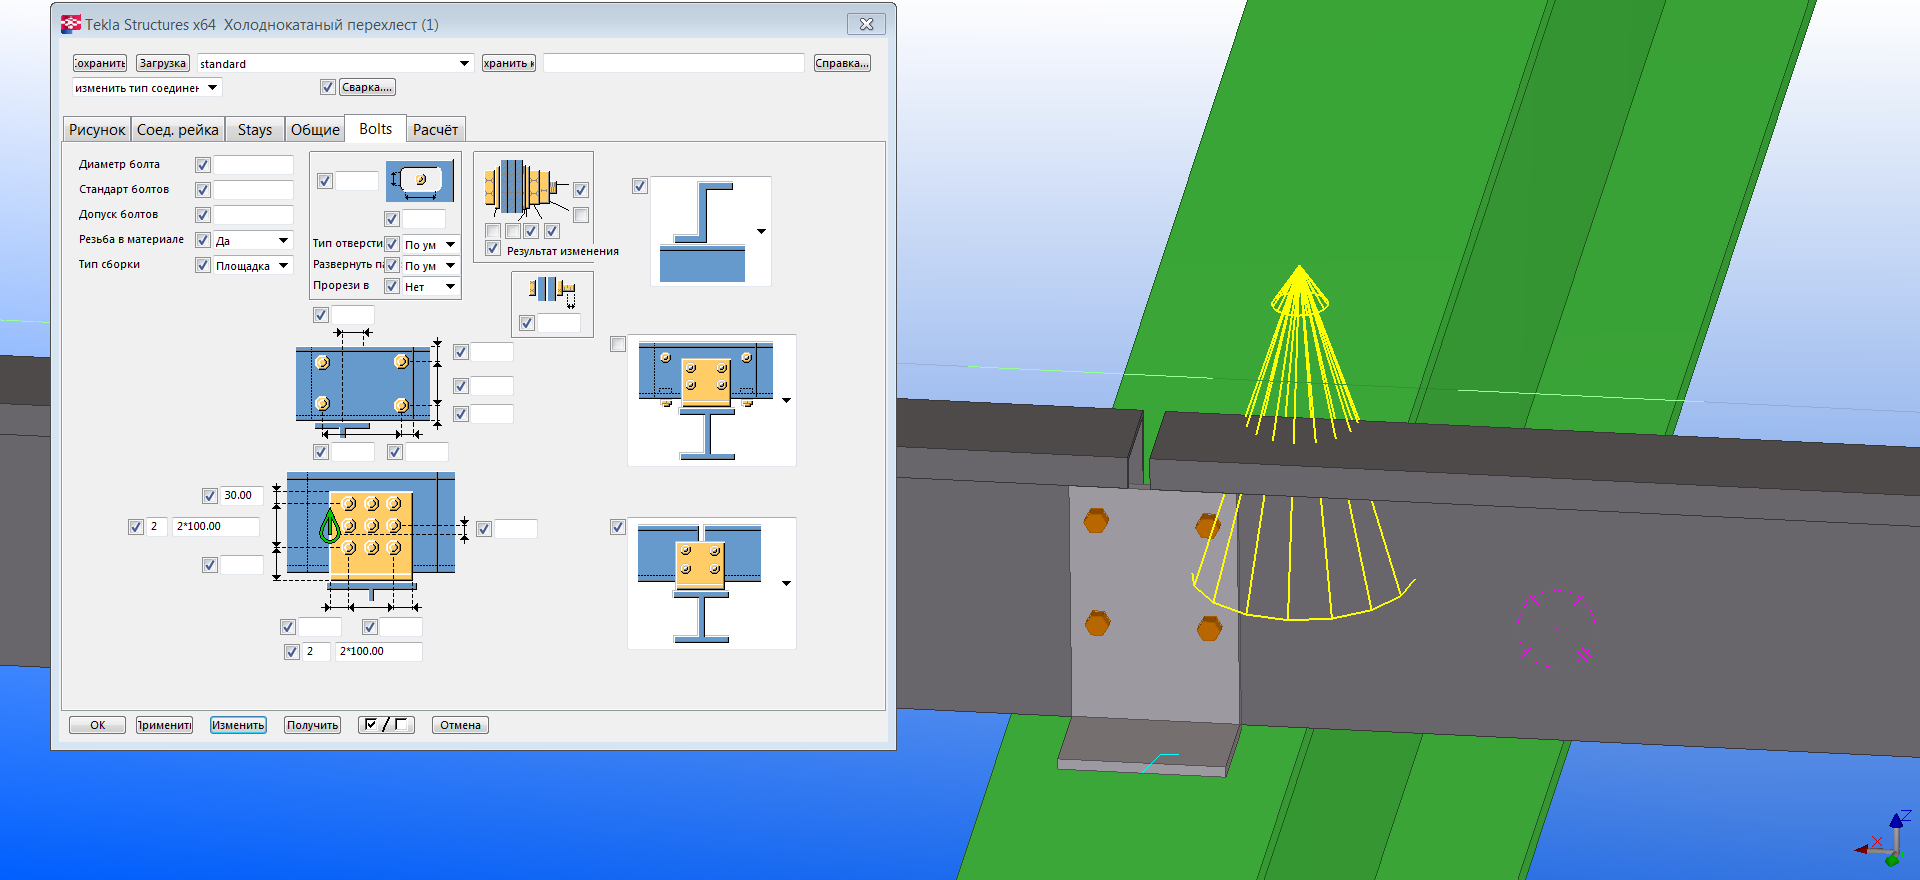Toggle the Прорези в checkbox
The height and width of the screenshot is (880, 1920).
[x=392, y=286]
